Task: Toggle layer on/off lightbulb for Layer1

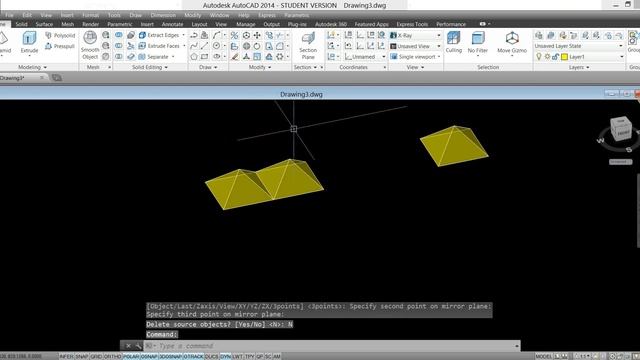Action: 539,57
